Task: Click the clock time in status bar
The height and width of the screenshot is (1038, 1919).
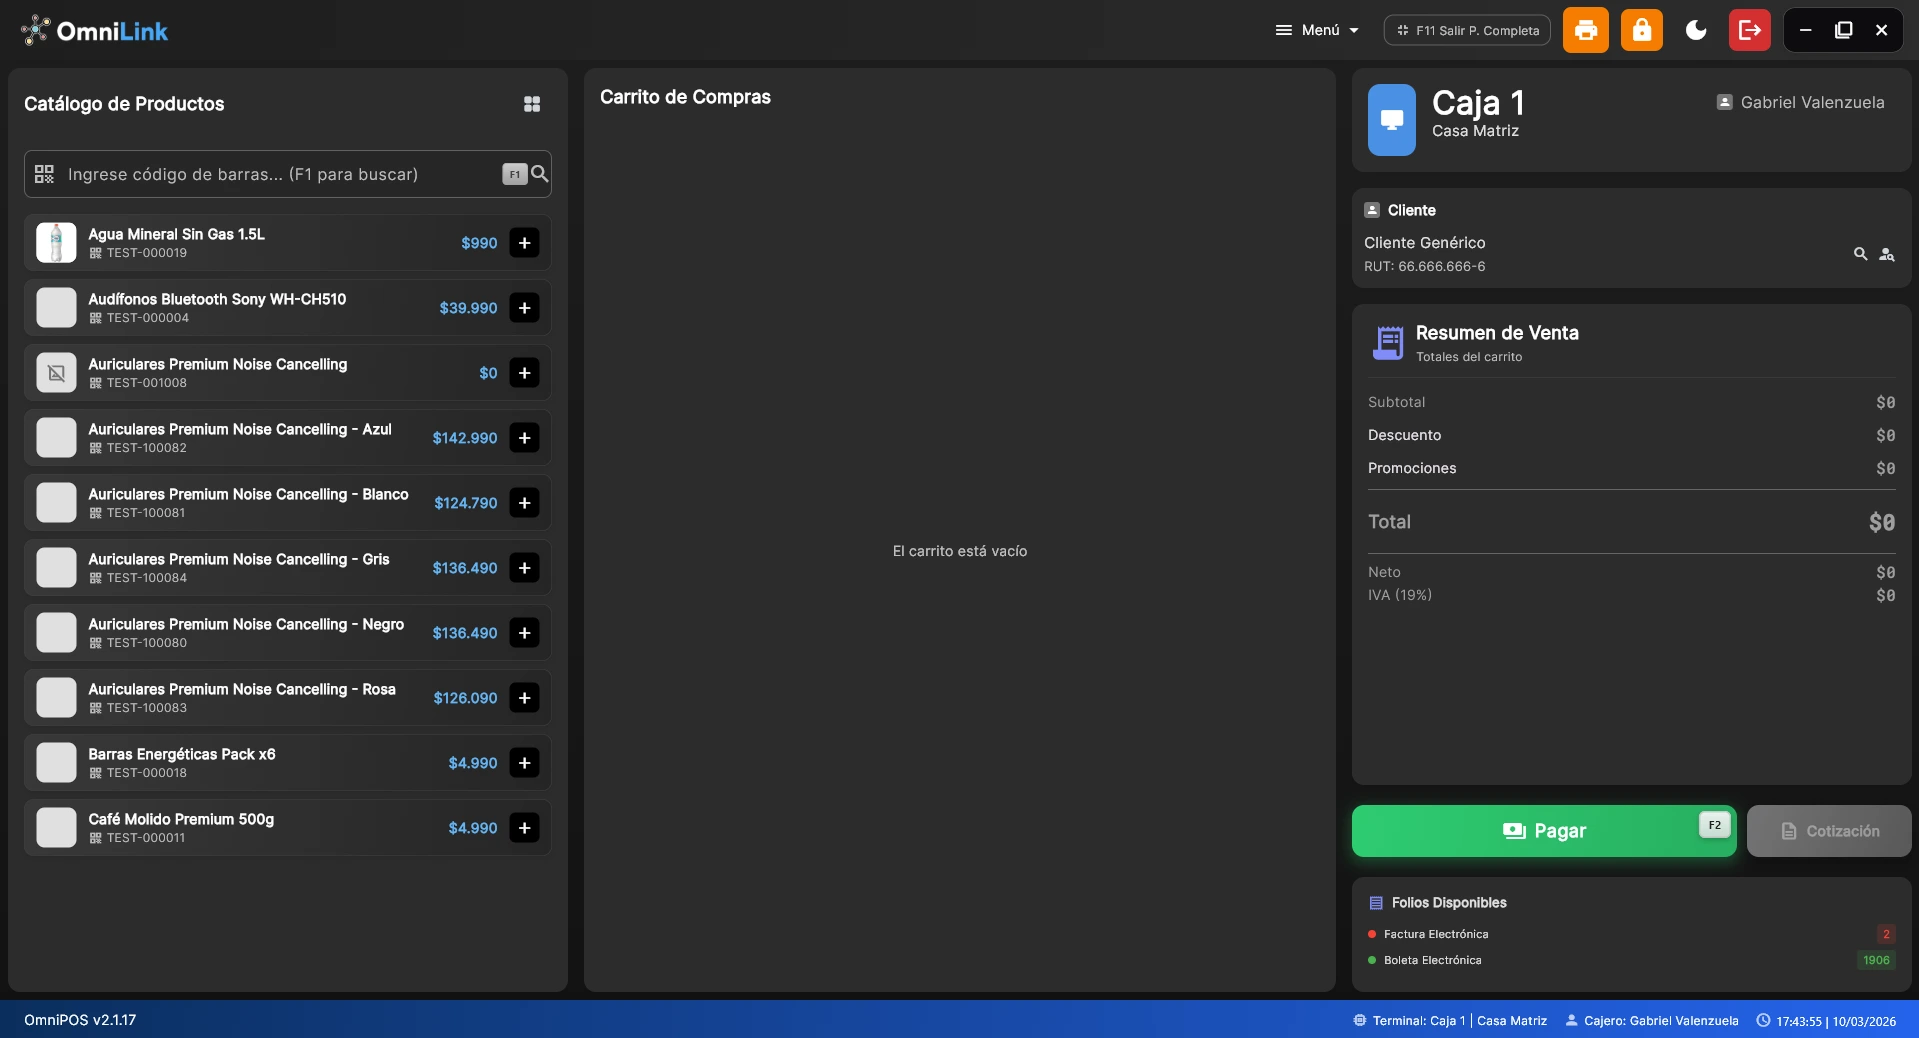Action: click(x=1799, y=1021)
